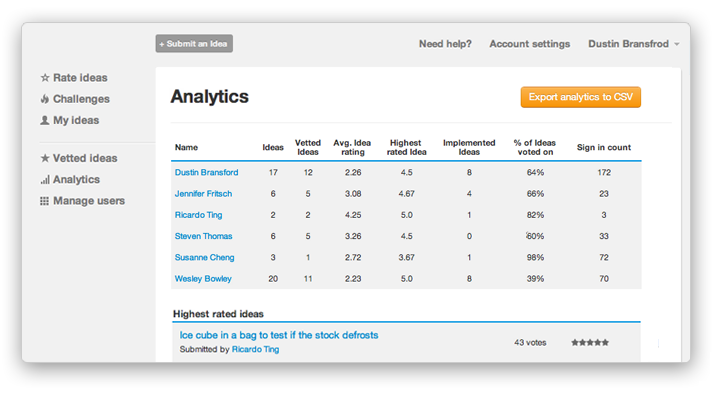
Task: Open Dustin Bransford's profile link in table
Action: (x=206, y=173)
